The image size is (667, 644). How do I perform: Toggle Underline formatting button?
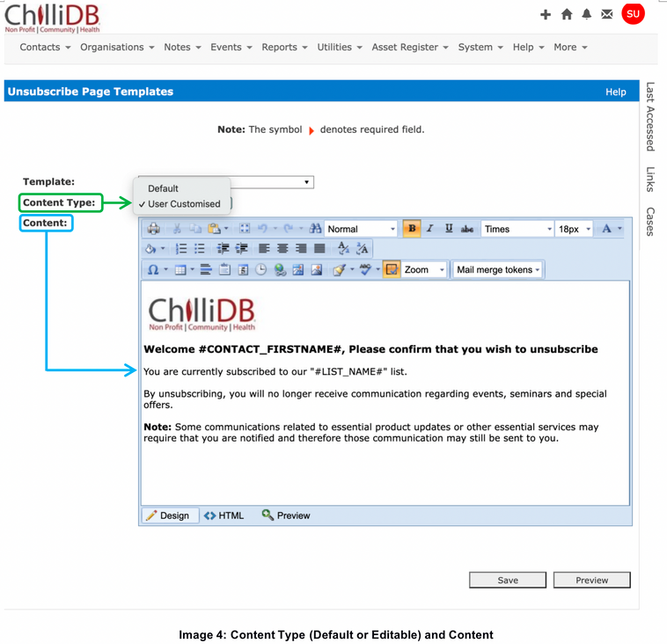449,228
